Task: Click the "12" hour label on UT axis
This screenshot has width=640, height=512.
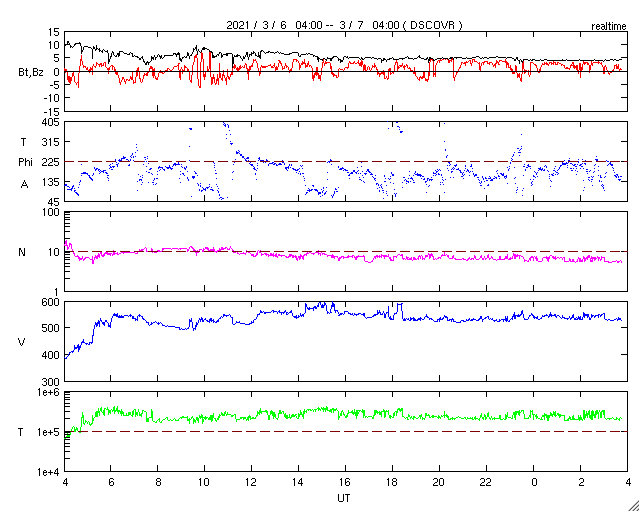Action: click(x=251, y=482)
